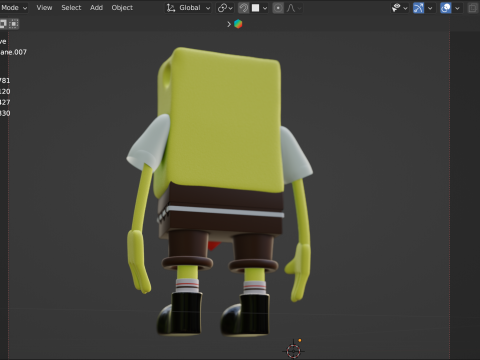Open the gizmo options dropdown arrow

(x=430, y=8)
